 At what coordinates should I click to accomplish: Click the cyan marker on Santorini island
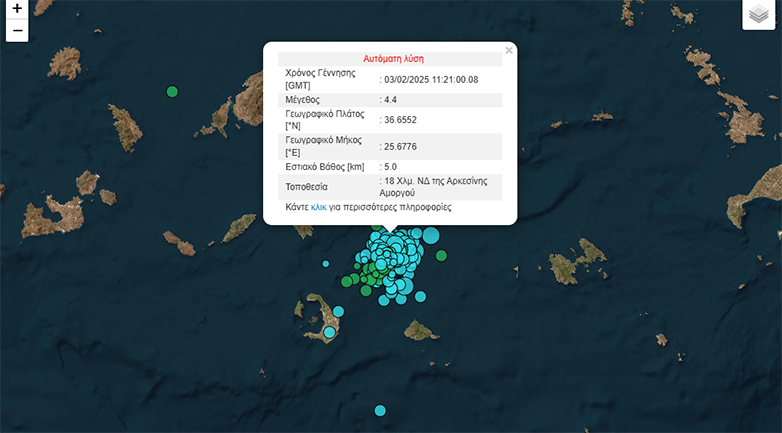coord(328,332)
